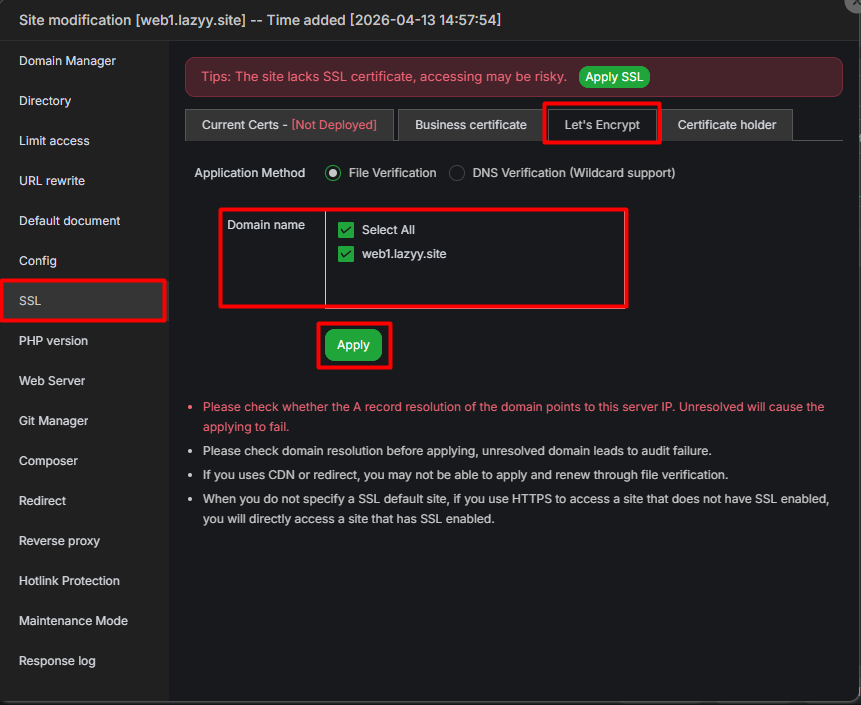Image resolution: width=861 pixels, height=705 pixels.
Task: Click Apply SSL in the warning banner
Action: click(614, 77)
